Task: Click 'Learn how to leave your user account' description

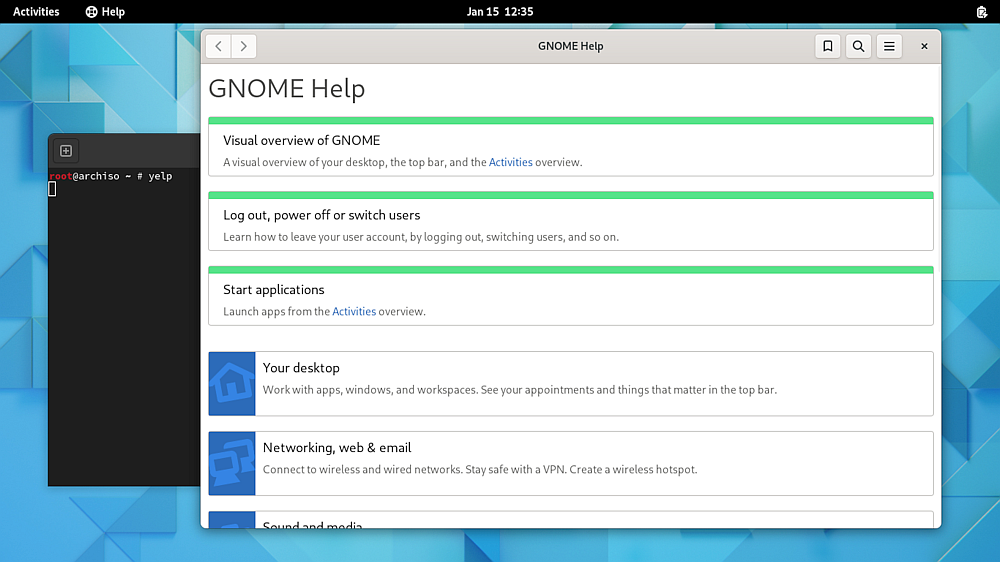Action: (x=421, y=237)
